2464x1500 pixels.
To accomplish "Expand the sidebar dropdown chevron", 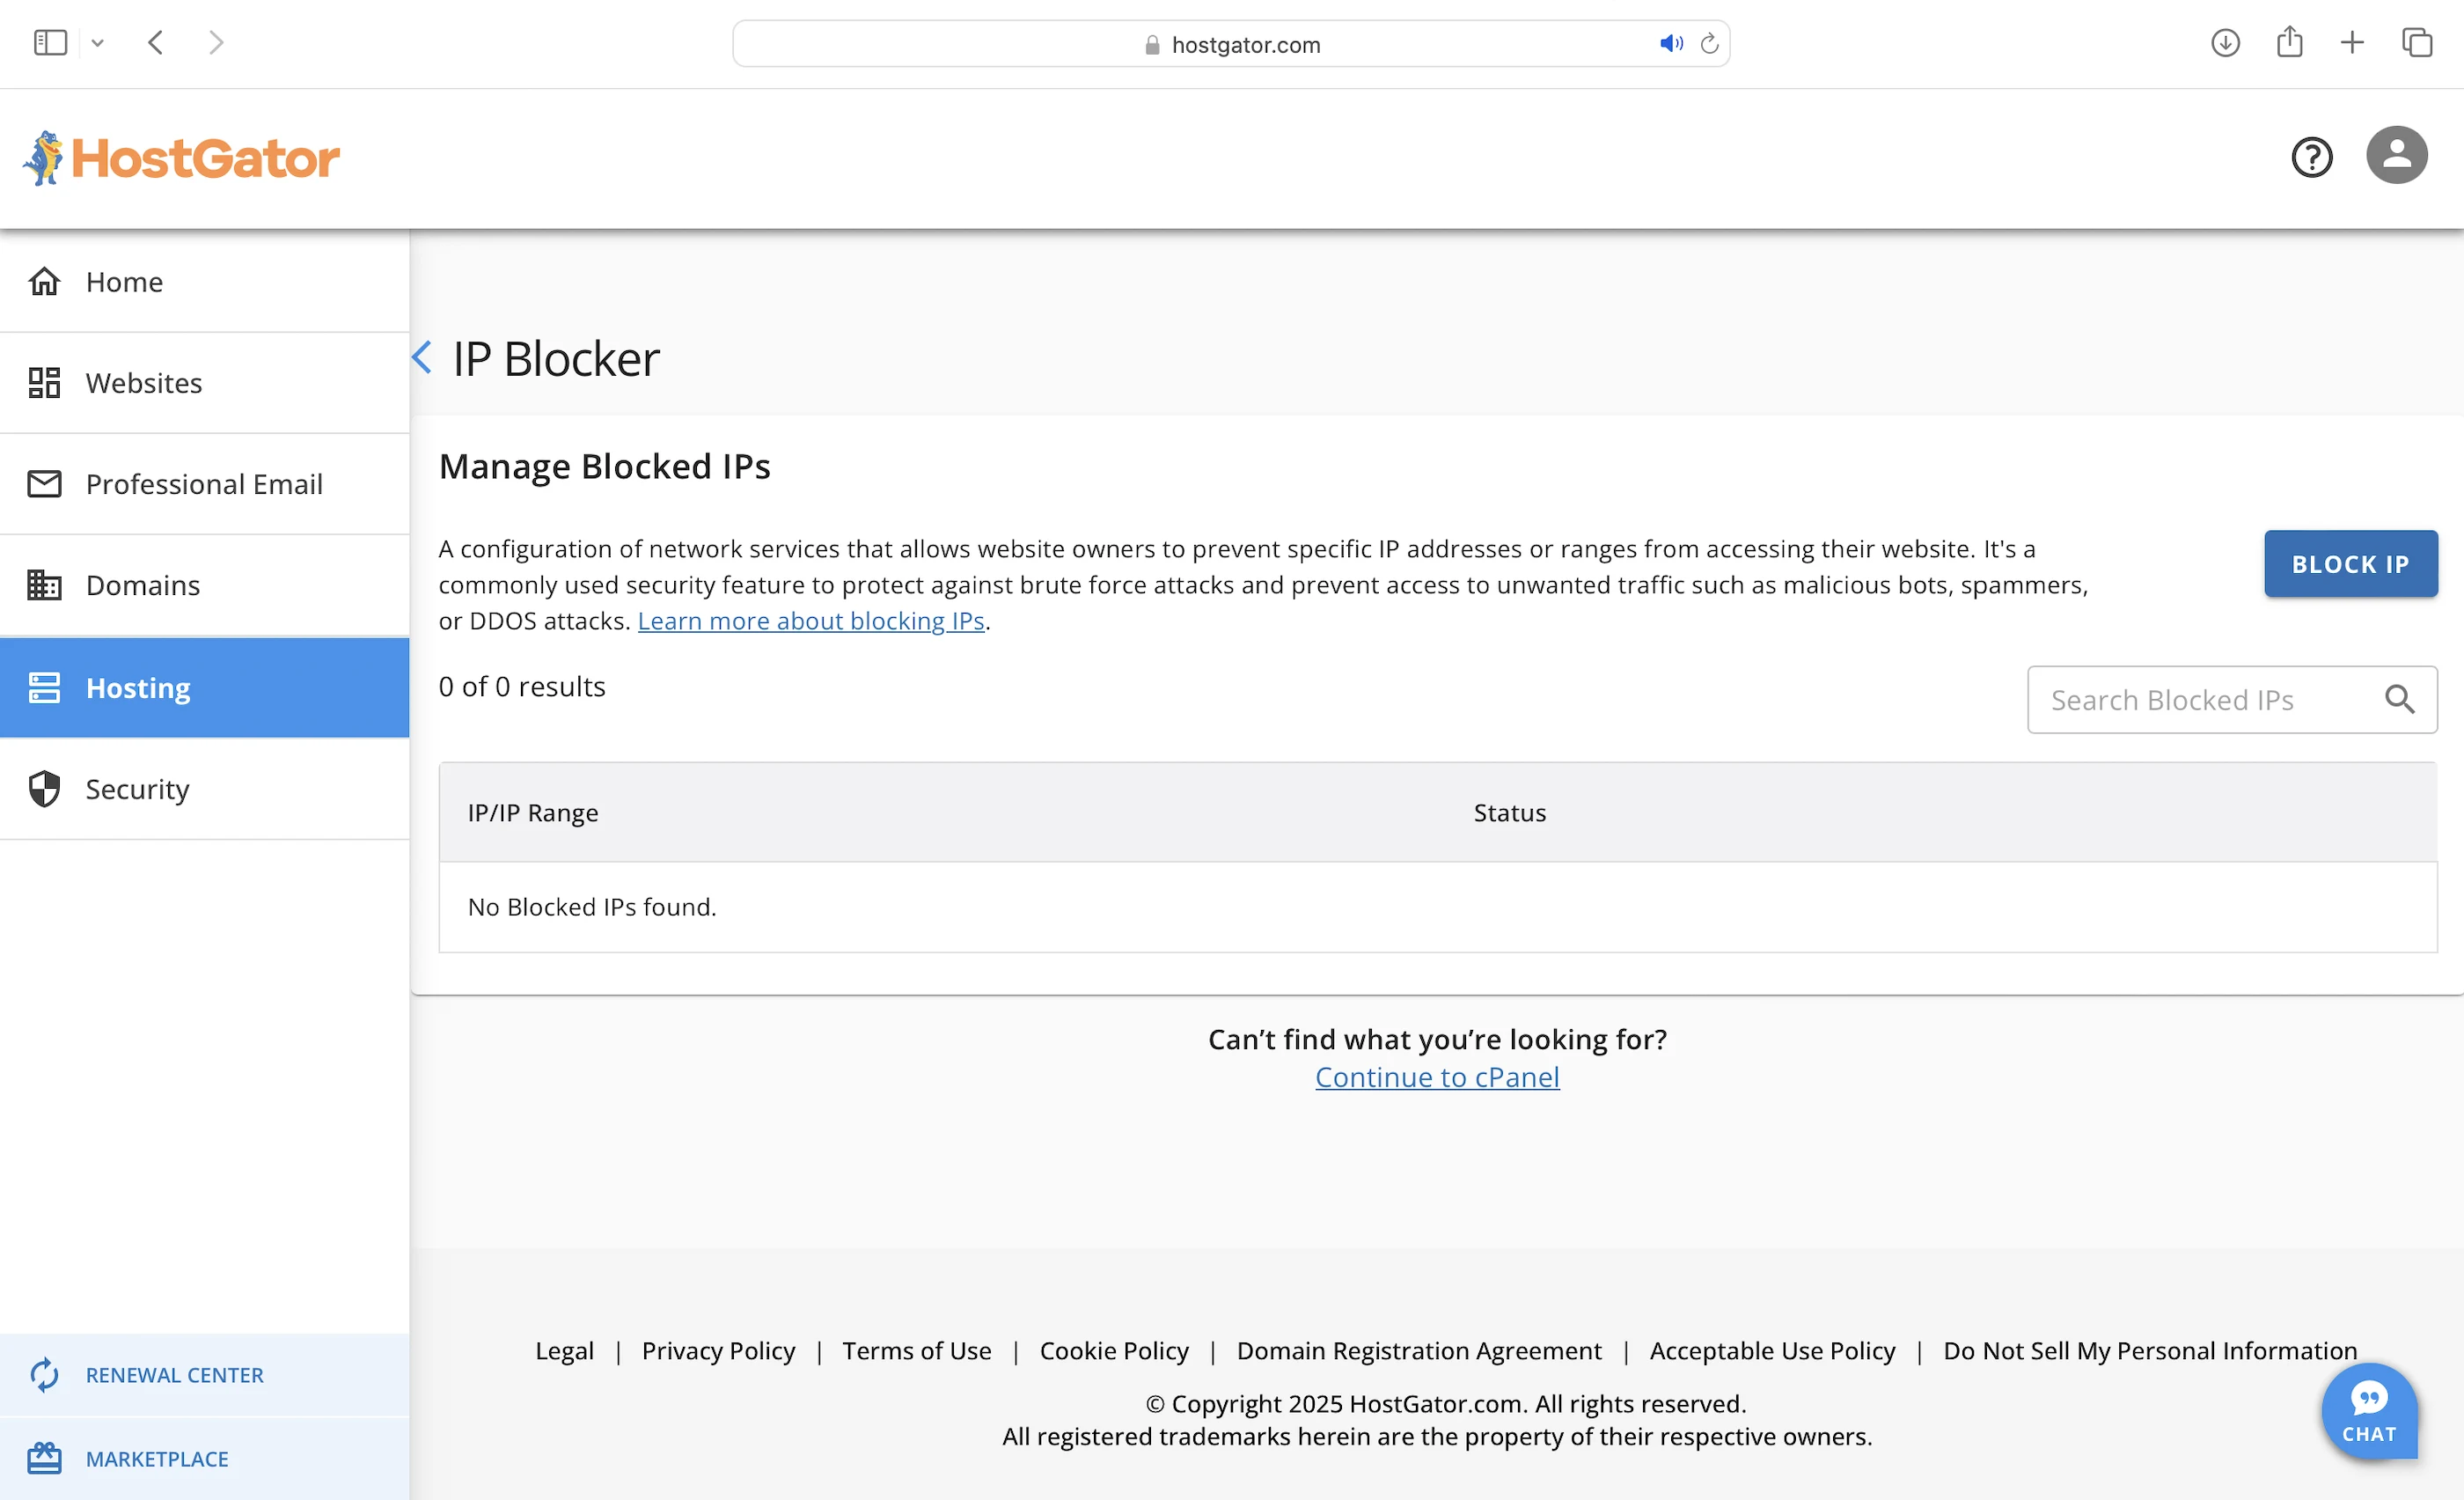I will (x=97, y=43).
